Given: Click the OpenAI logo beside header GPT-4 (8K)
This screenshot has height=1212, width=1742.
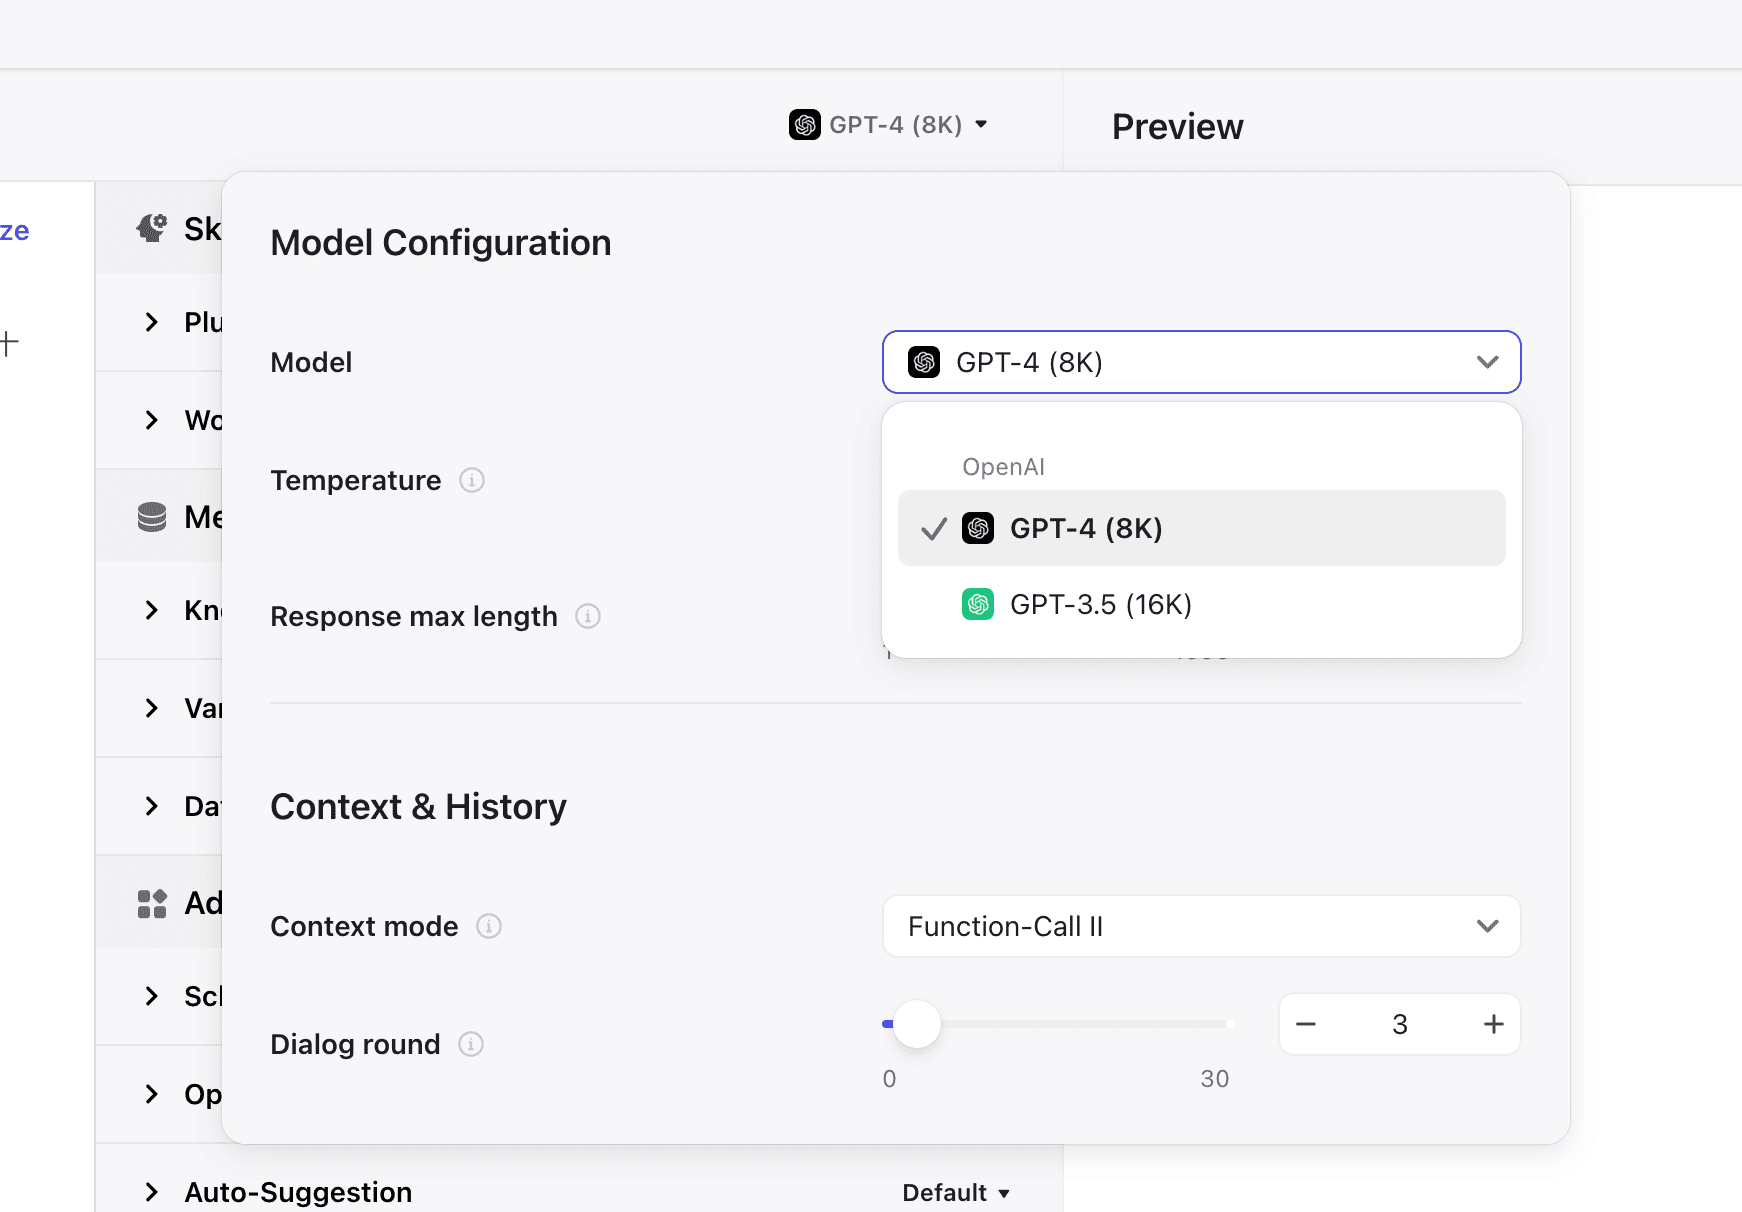Looking at the screenshot, I should (805, 125).
